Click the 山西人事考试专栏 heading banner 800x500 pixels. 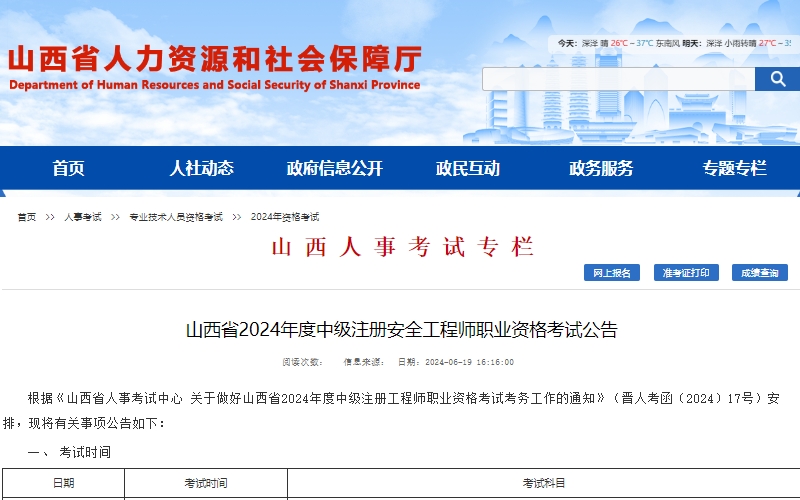402,247
